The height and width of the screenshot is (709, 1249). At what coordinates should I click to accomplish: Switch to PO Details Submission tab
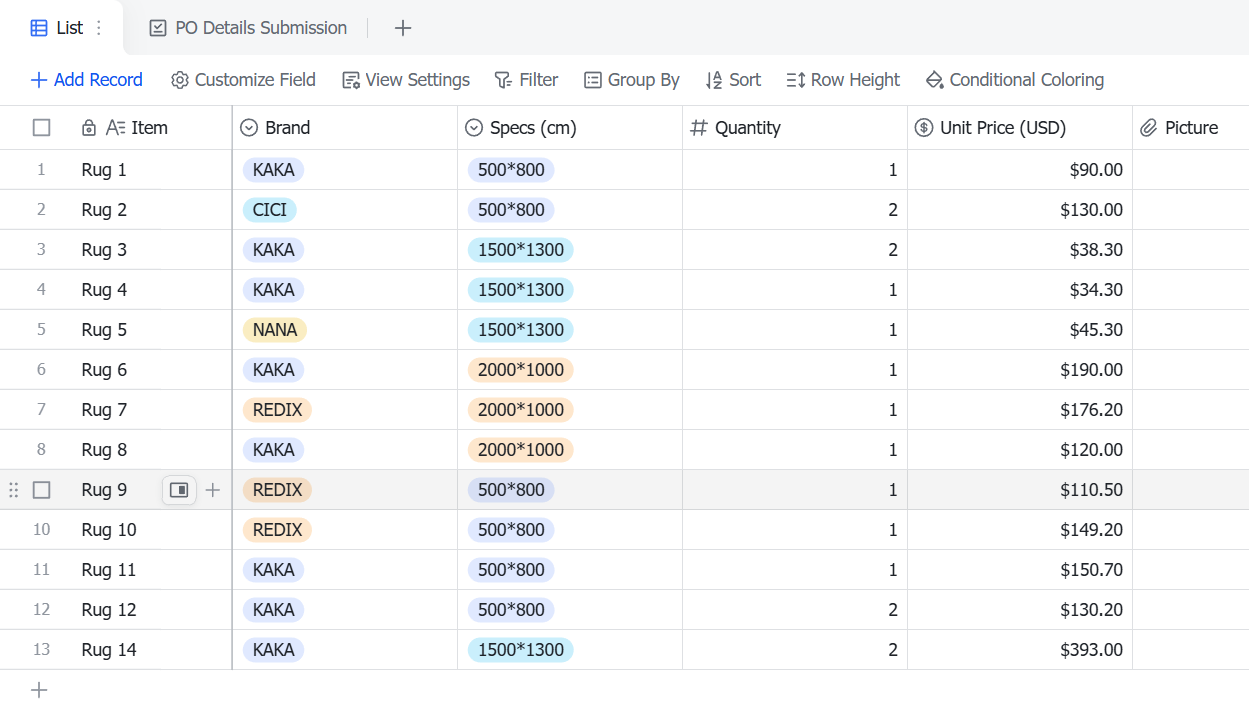click(248, 28)
